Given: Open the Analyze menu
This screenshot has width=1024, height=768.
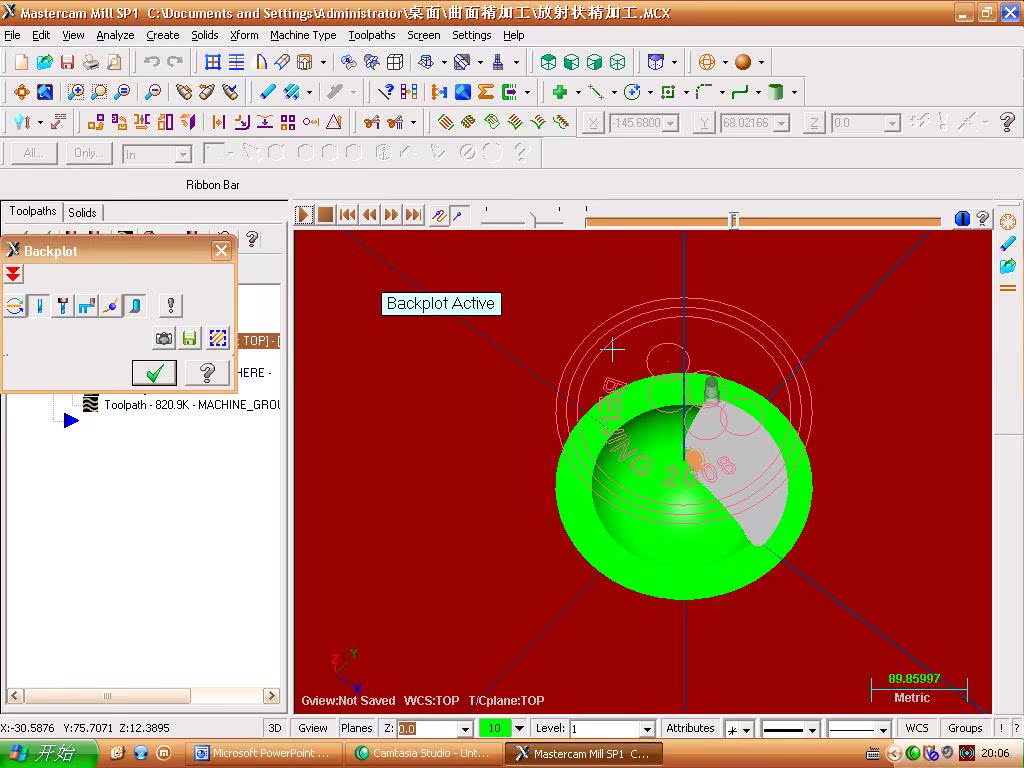Looking at the screenshot, I should [115, 35].
